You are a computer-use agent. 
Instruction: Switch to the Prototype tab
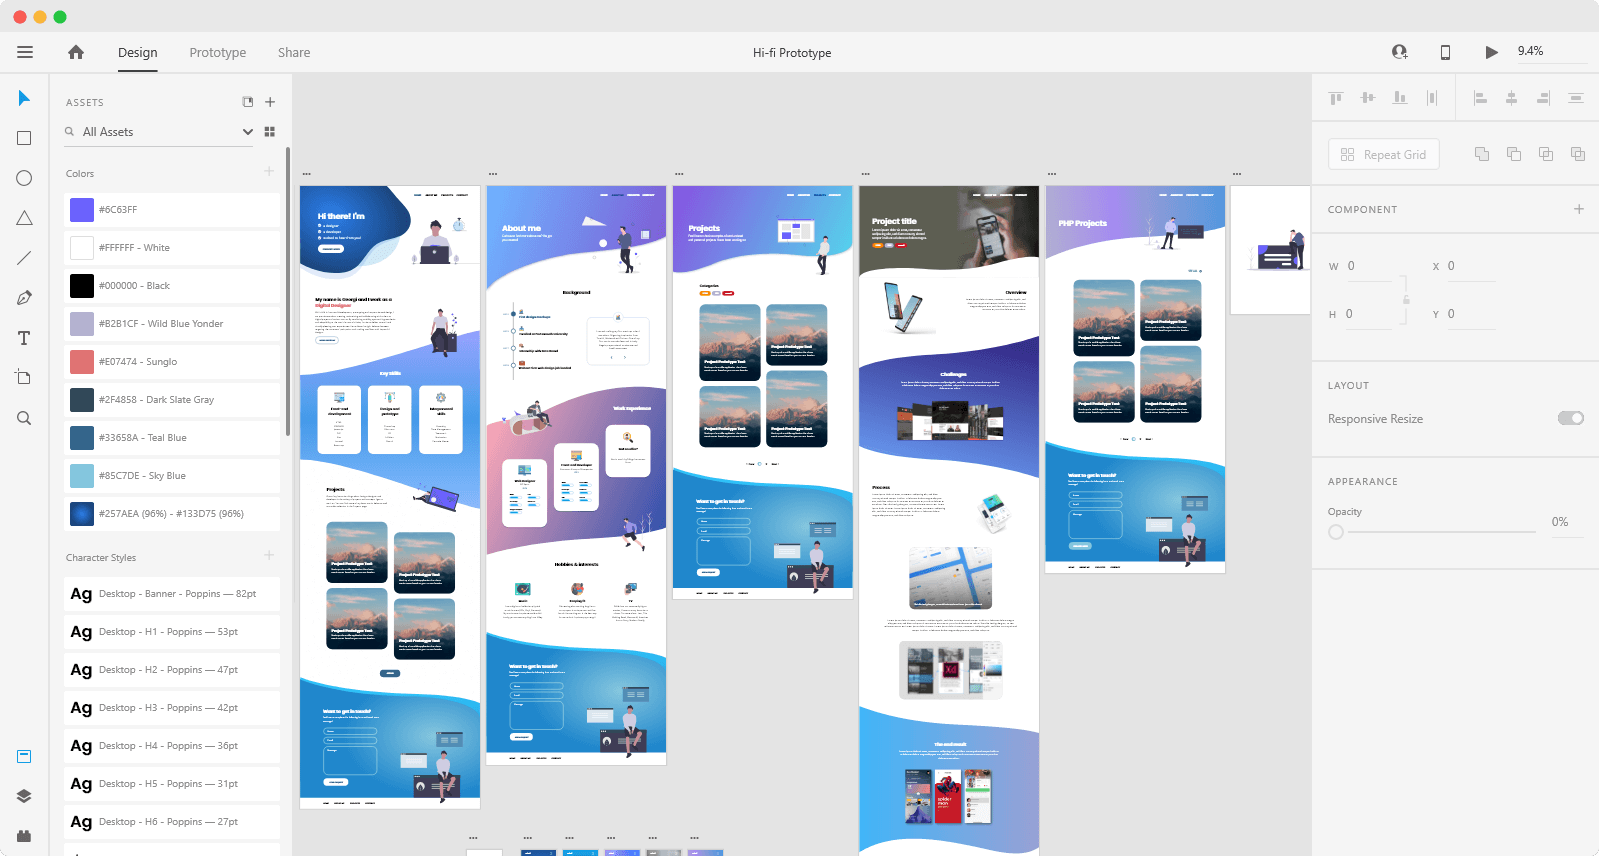pyautogui.click(x=217, y=53)
